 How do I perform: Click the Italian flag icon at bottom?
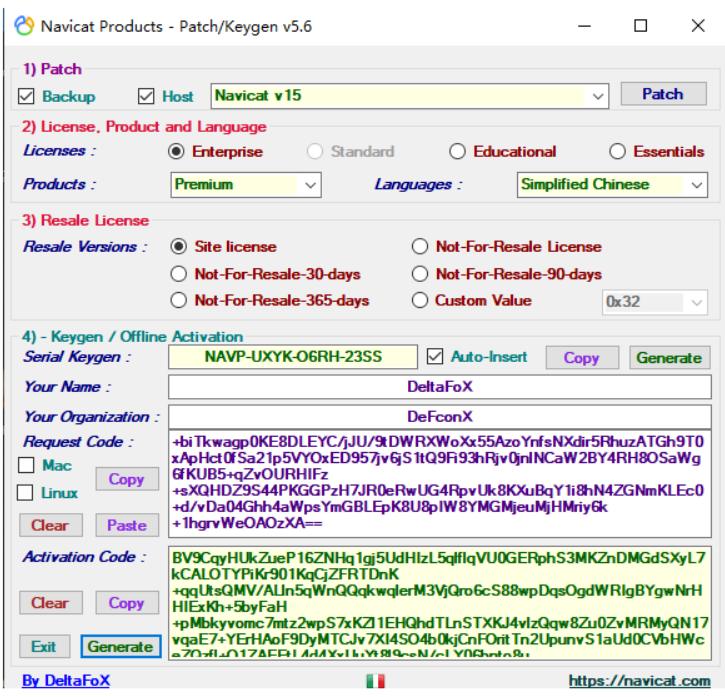(375, 680)
